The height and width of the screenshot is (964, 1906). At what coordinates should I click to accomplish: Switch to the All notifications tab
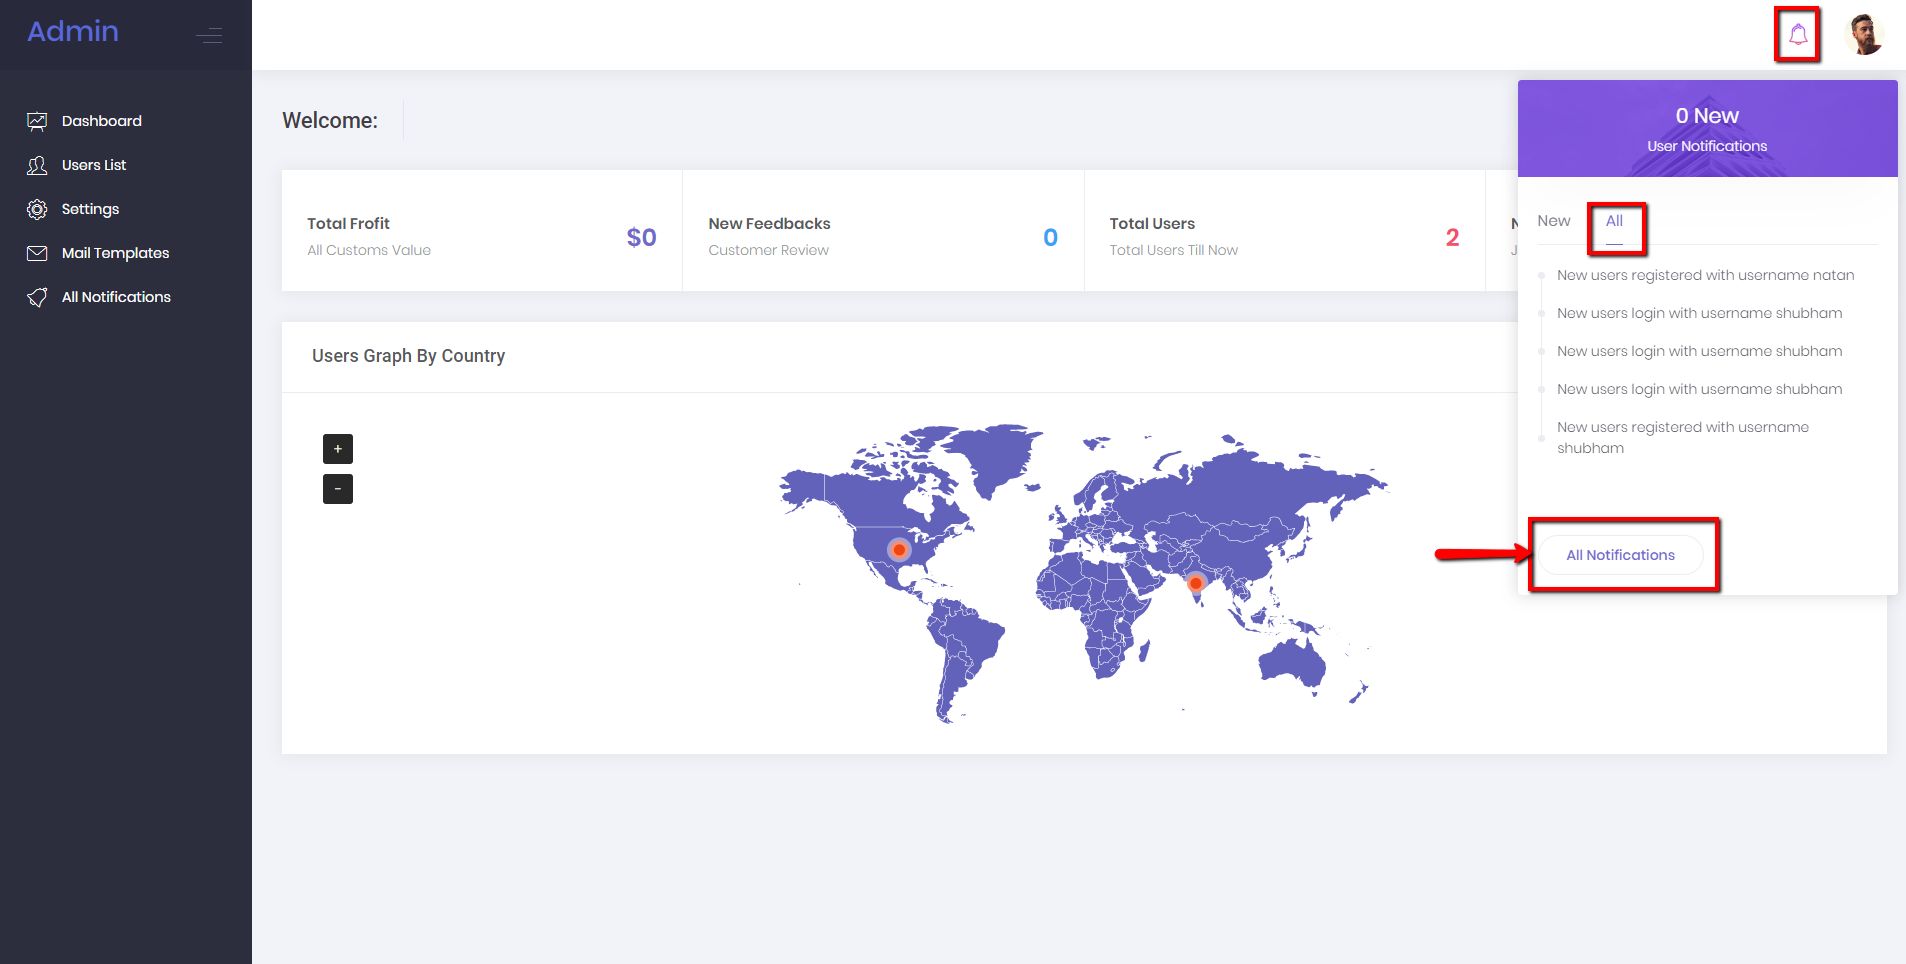pos(1614,221)
